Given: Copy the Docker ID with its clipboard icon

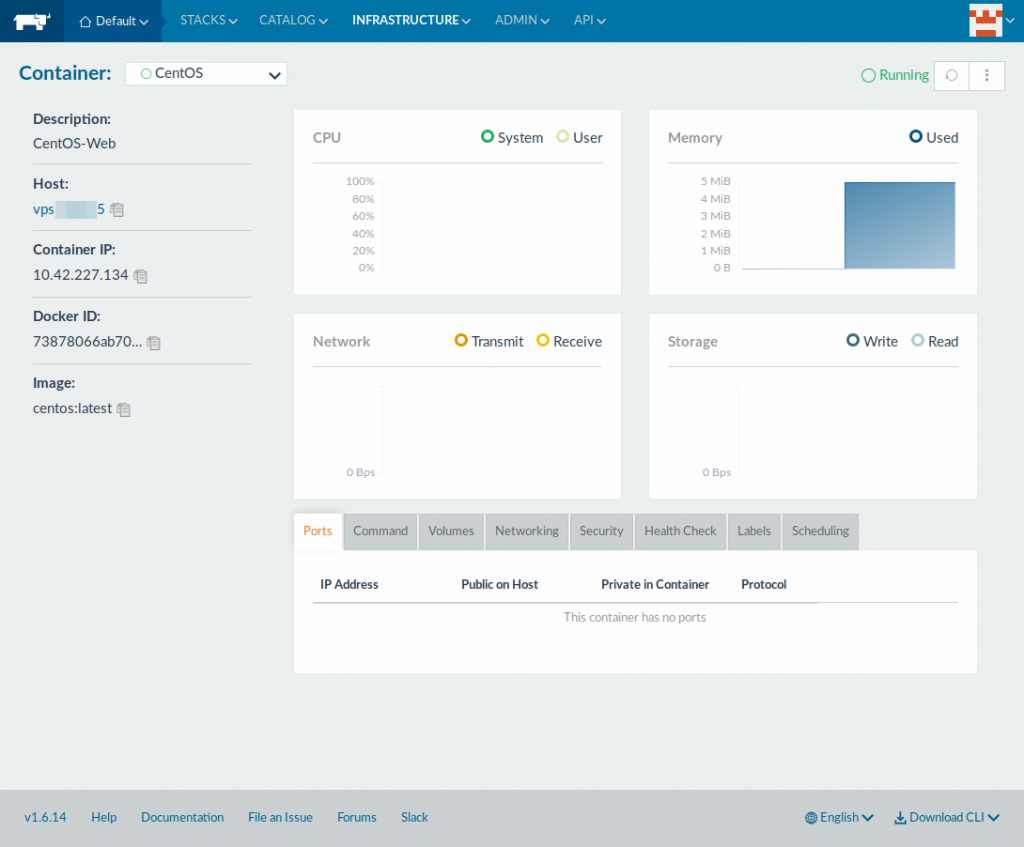Looking at the screenshot, I should click(x=153, y=343).
